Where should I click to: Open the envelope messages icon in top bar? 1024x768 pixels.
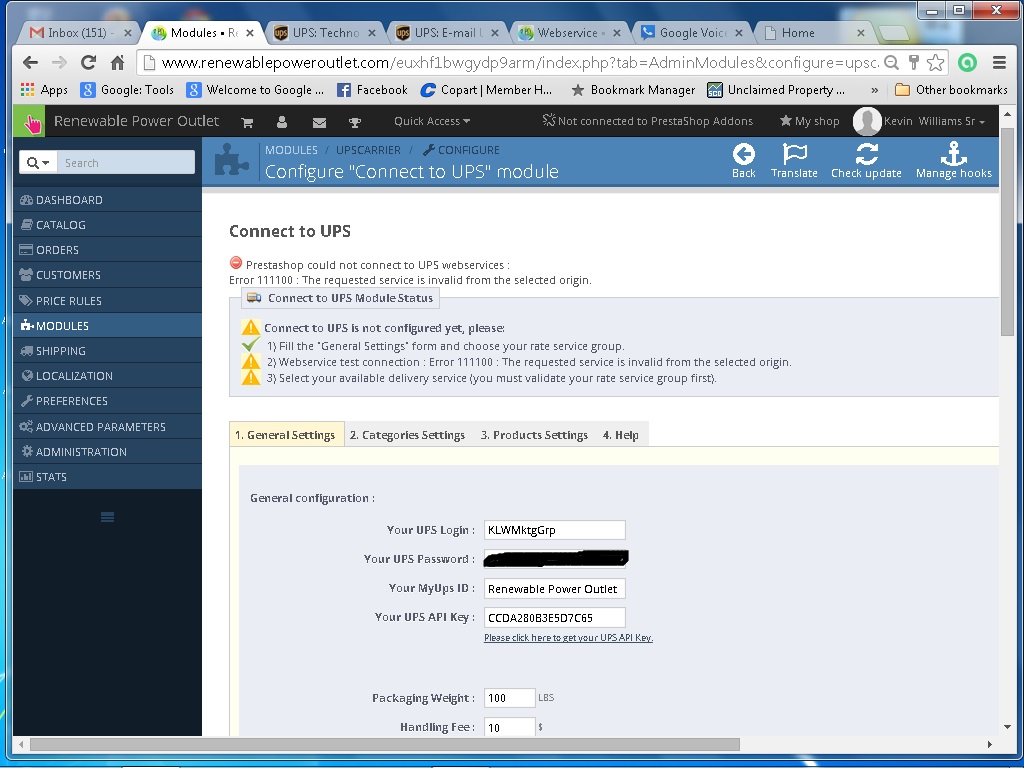click(x=319, y=122)
